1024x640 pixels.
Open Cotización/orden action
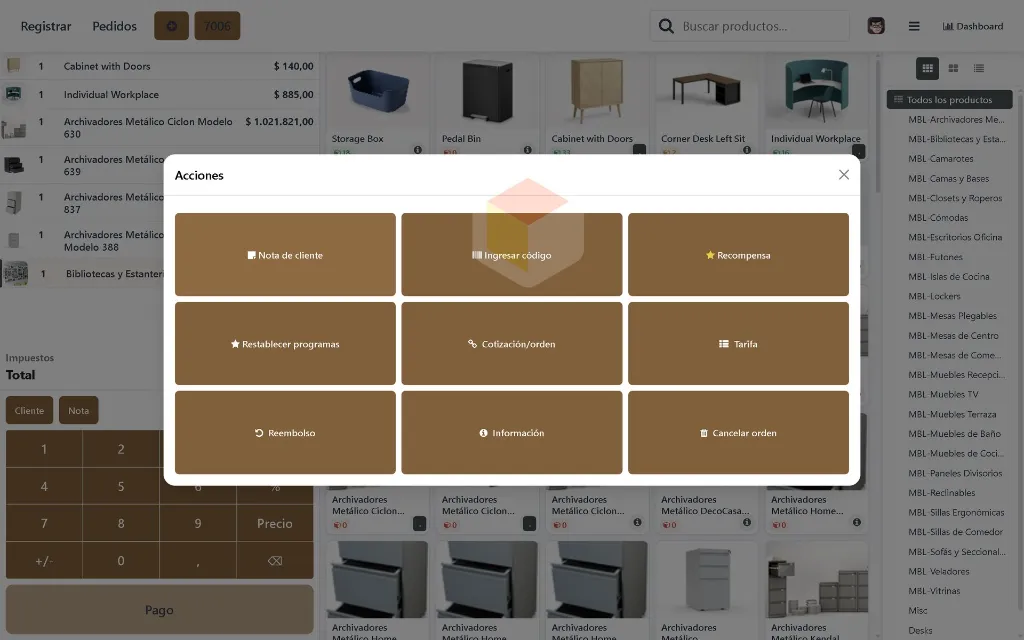[511, 344]
